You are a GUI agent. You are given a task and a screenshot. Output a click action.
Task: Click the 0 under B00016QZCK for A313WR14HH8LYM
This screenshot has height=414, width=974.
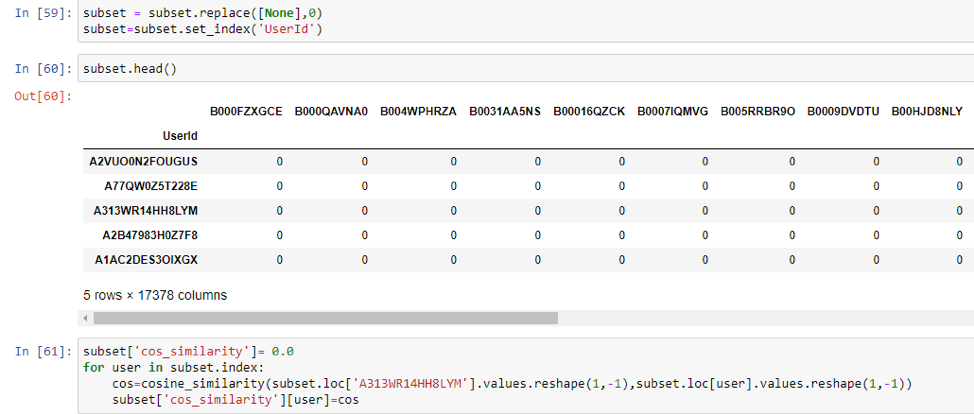[x=621, y=211]
